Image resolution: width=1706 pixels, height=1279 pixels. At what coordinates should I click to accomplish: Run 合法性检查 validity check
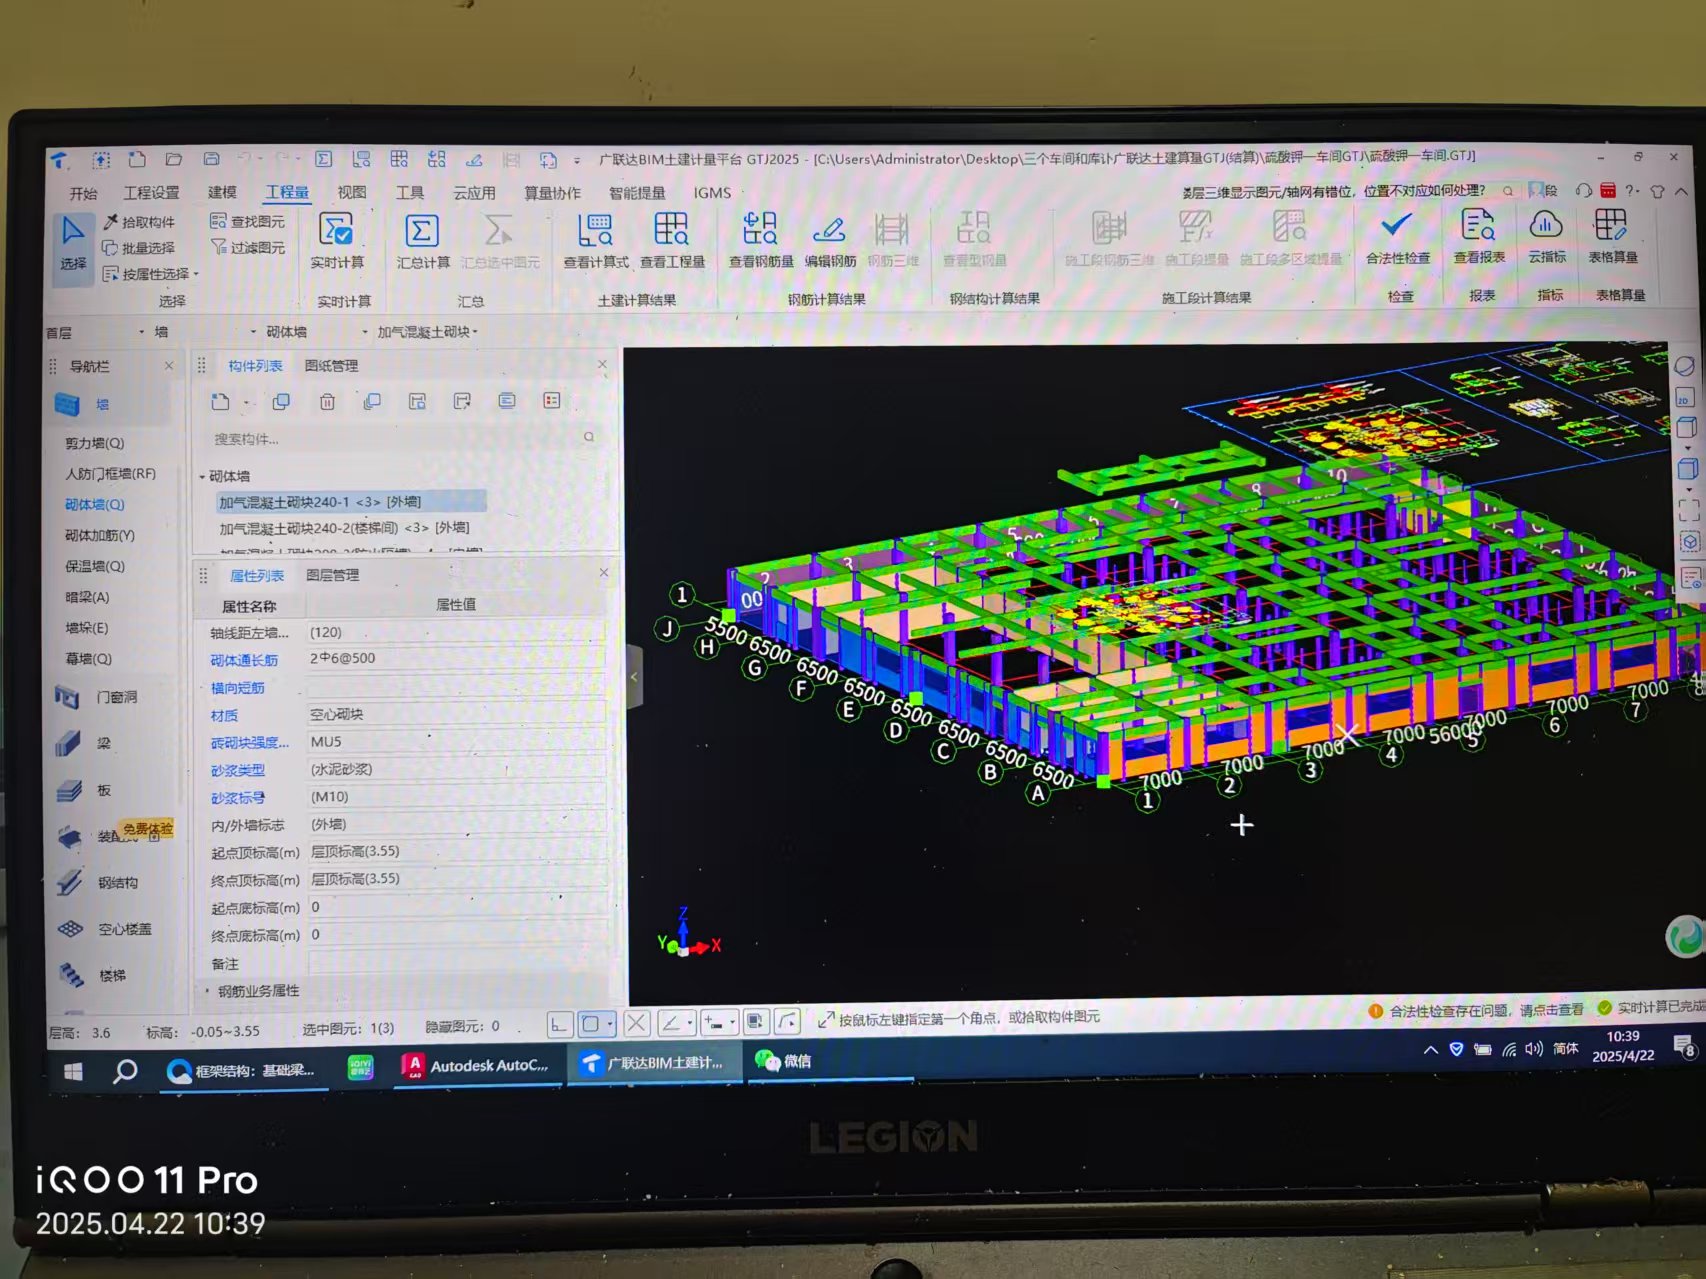pyautogui.click(x=1398, y=236)
